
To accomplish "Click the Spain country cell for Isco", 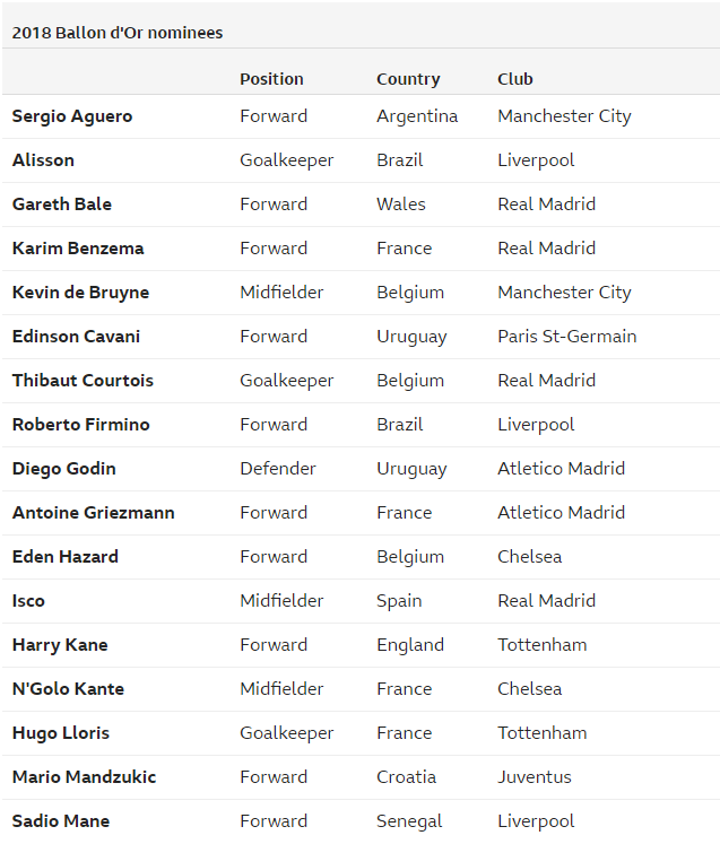I will click(399, 600).
